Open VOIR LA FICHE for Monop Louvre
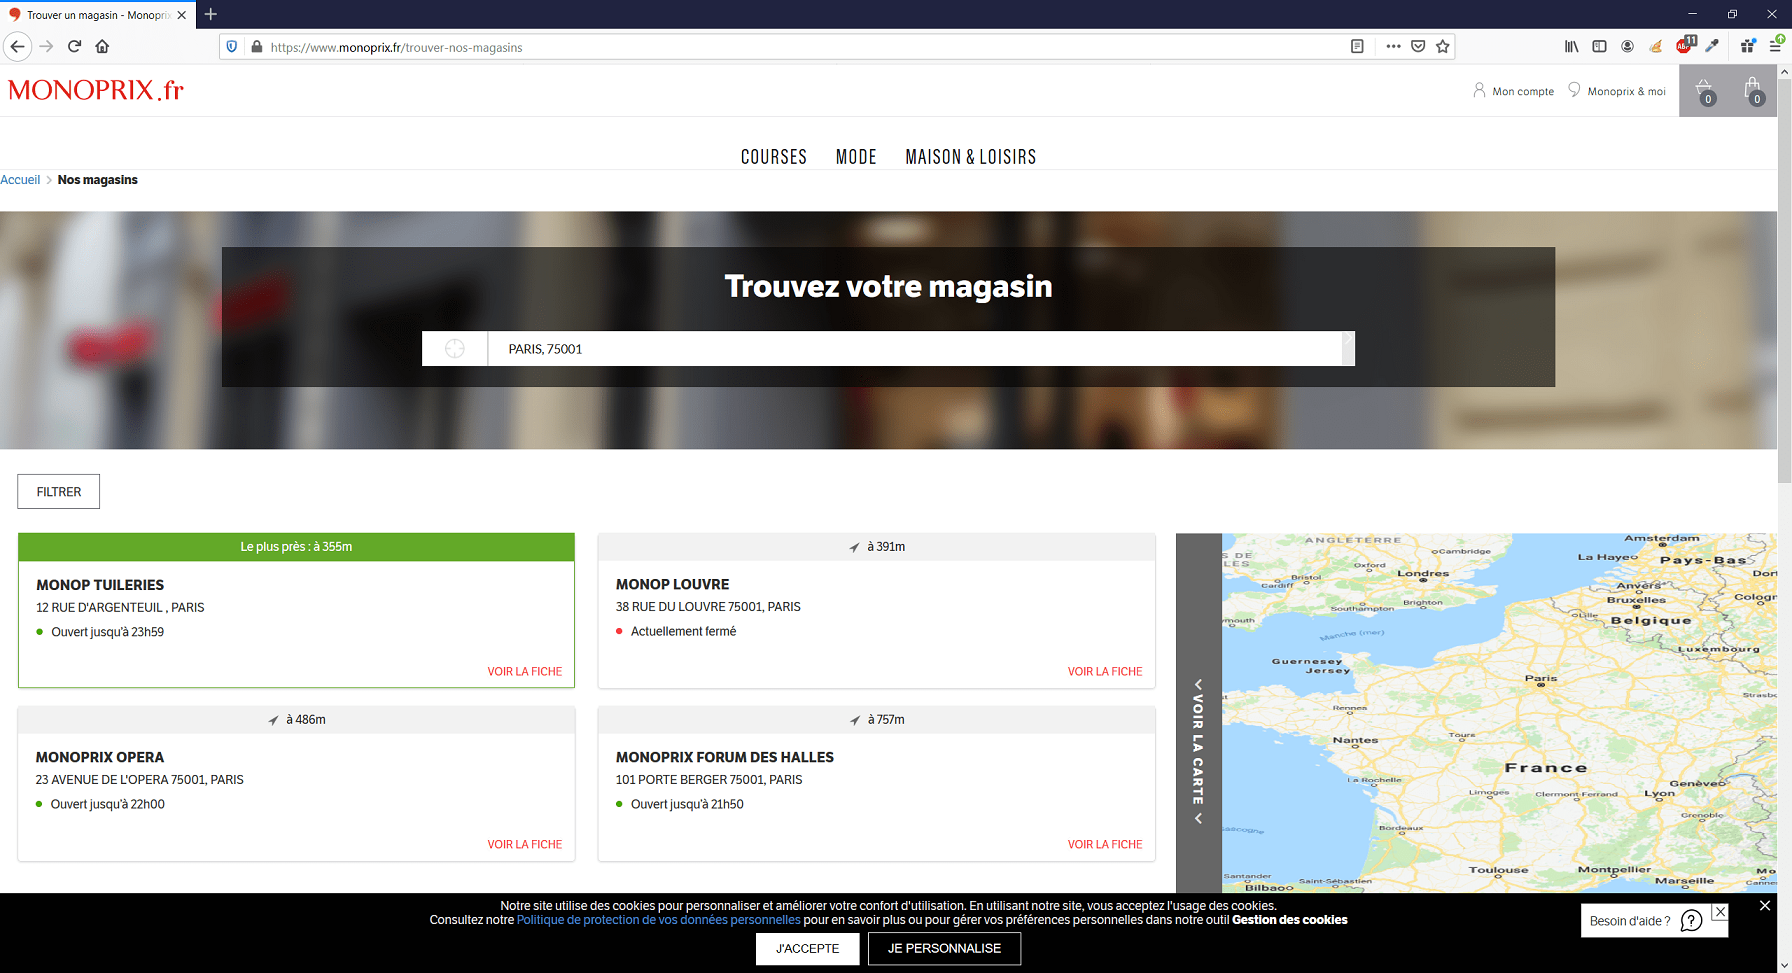 (1105, 672)
